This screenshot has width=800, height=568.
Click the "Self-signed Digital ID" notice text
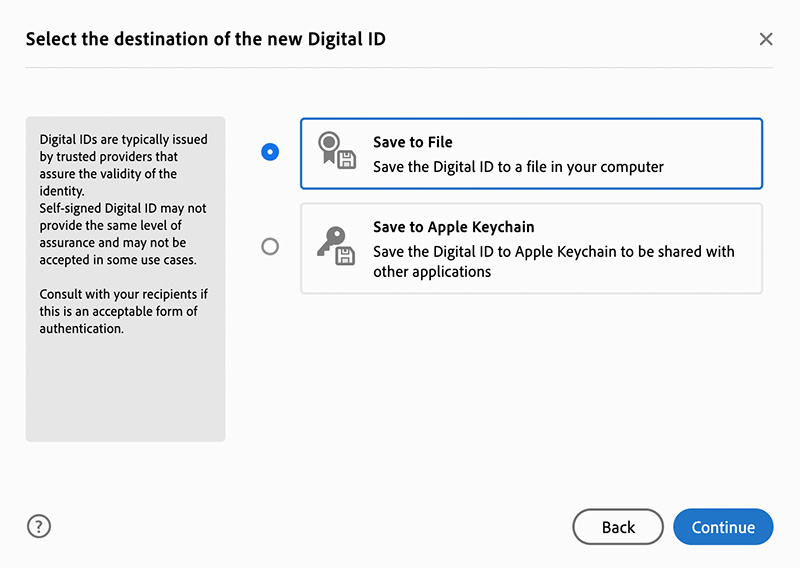click(122, 234)
